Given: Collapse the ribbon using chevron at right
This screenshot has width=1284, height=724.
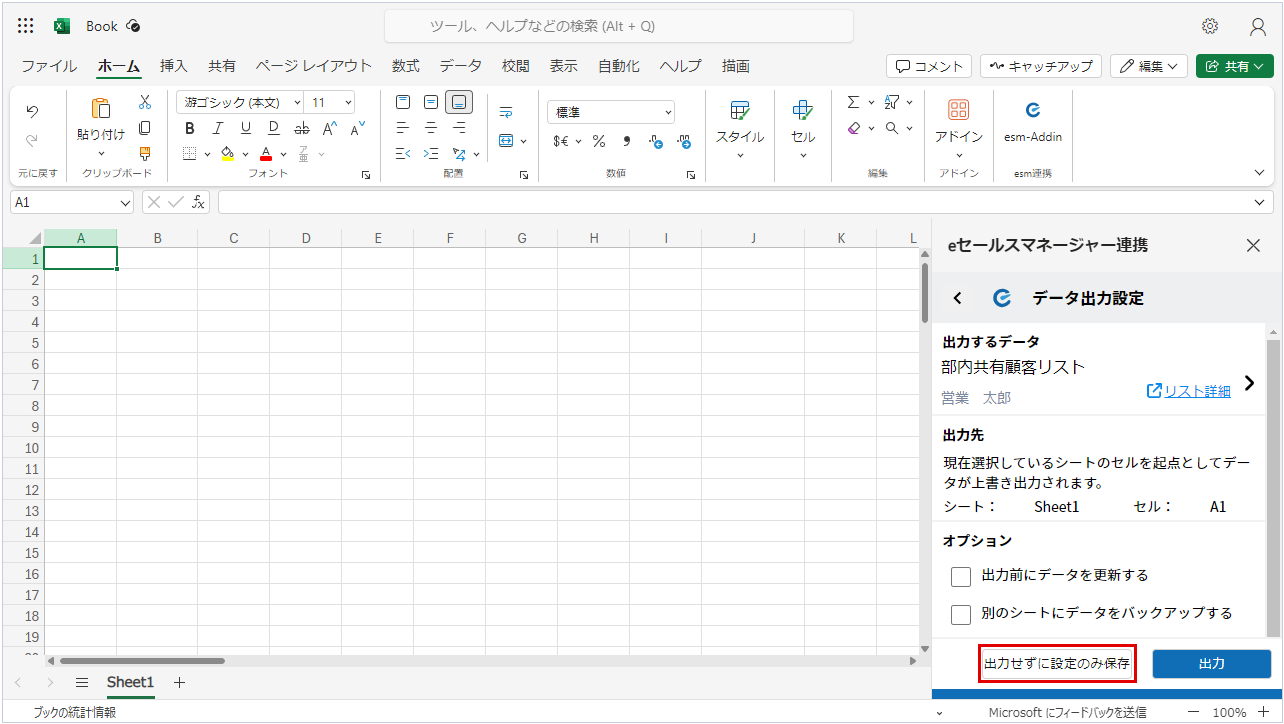Looking at the screenshot, I should click(1260, 172).
